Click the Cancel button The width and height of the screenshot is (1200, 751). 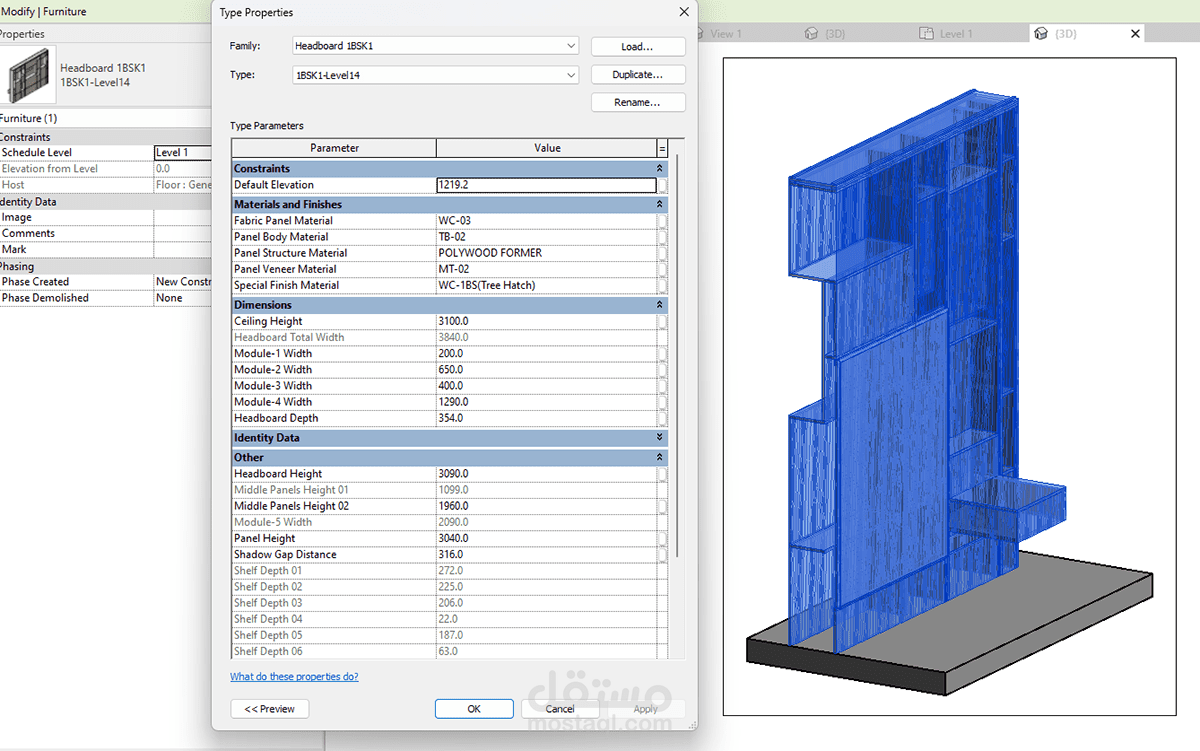(560, 708)
